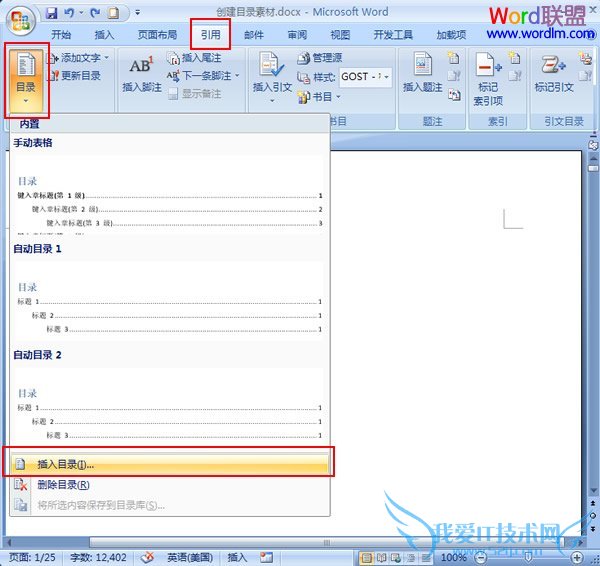The image size is (600, 566).
Task: Switch to the 插入 tab
Action: pos(104,35)
